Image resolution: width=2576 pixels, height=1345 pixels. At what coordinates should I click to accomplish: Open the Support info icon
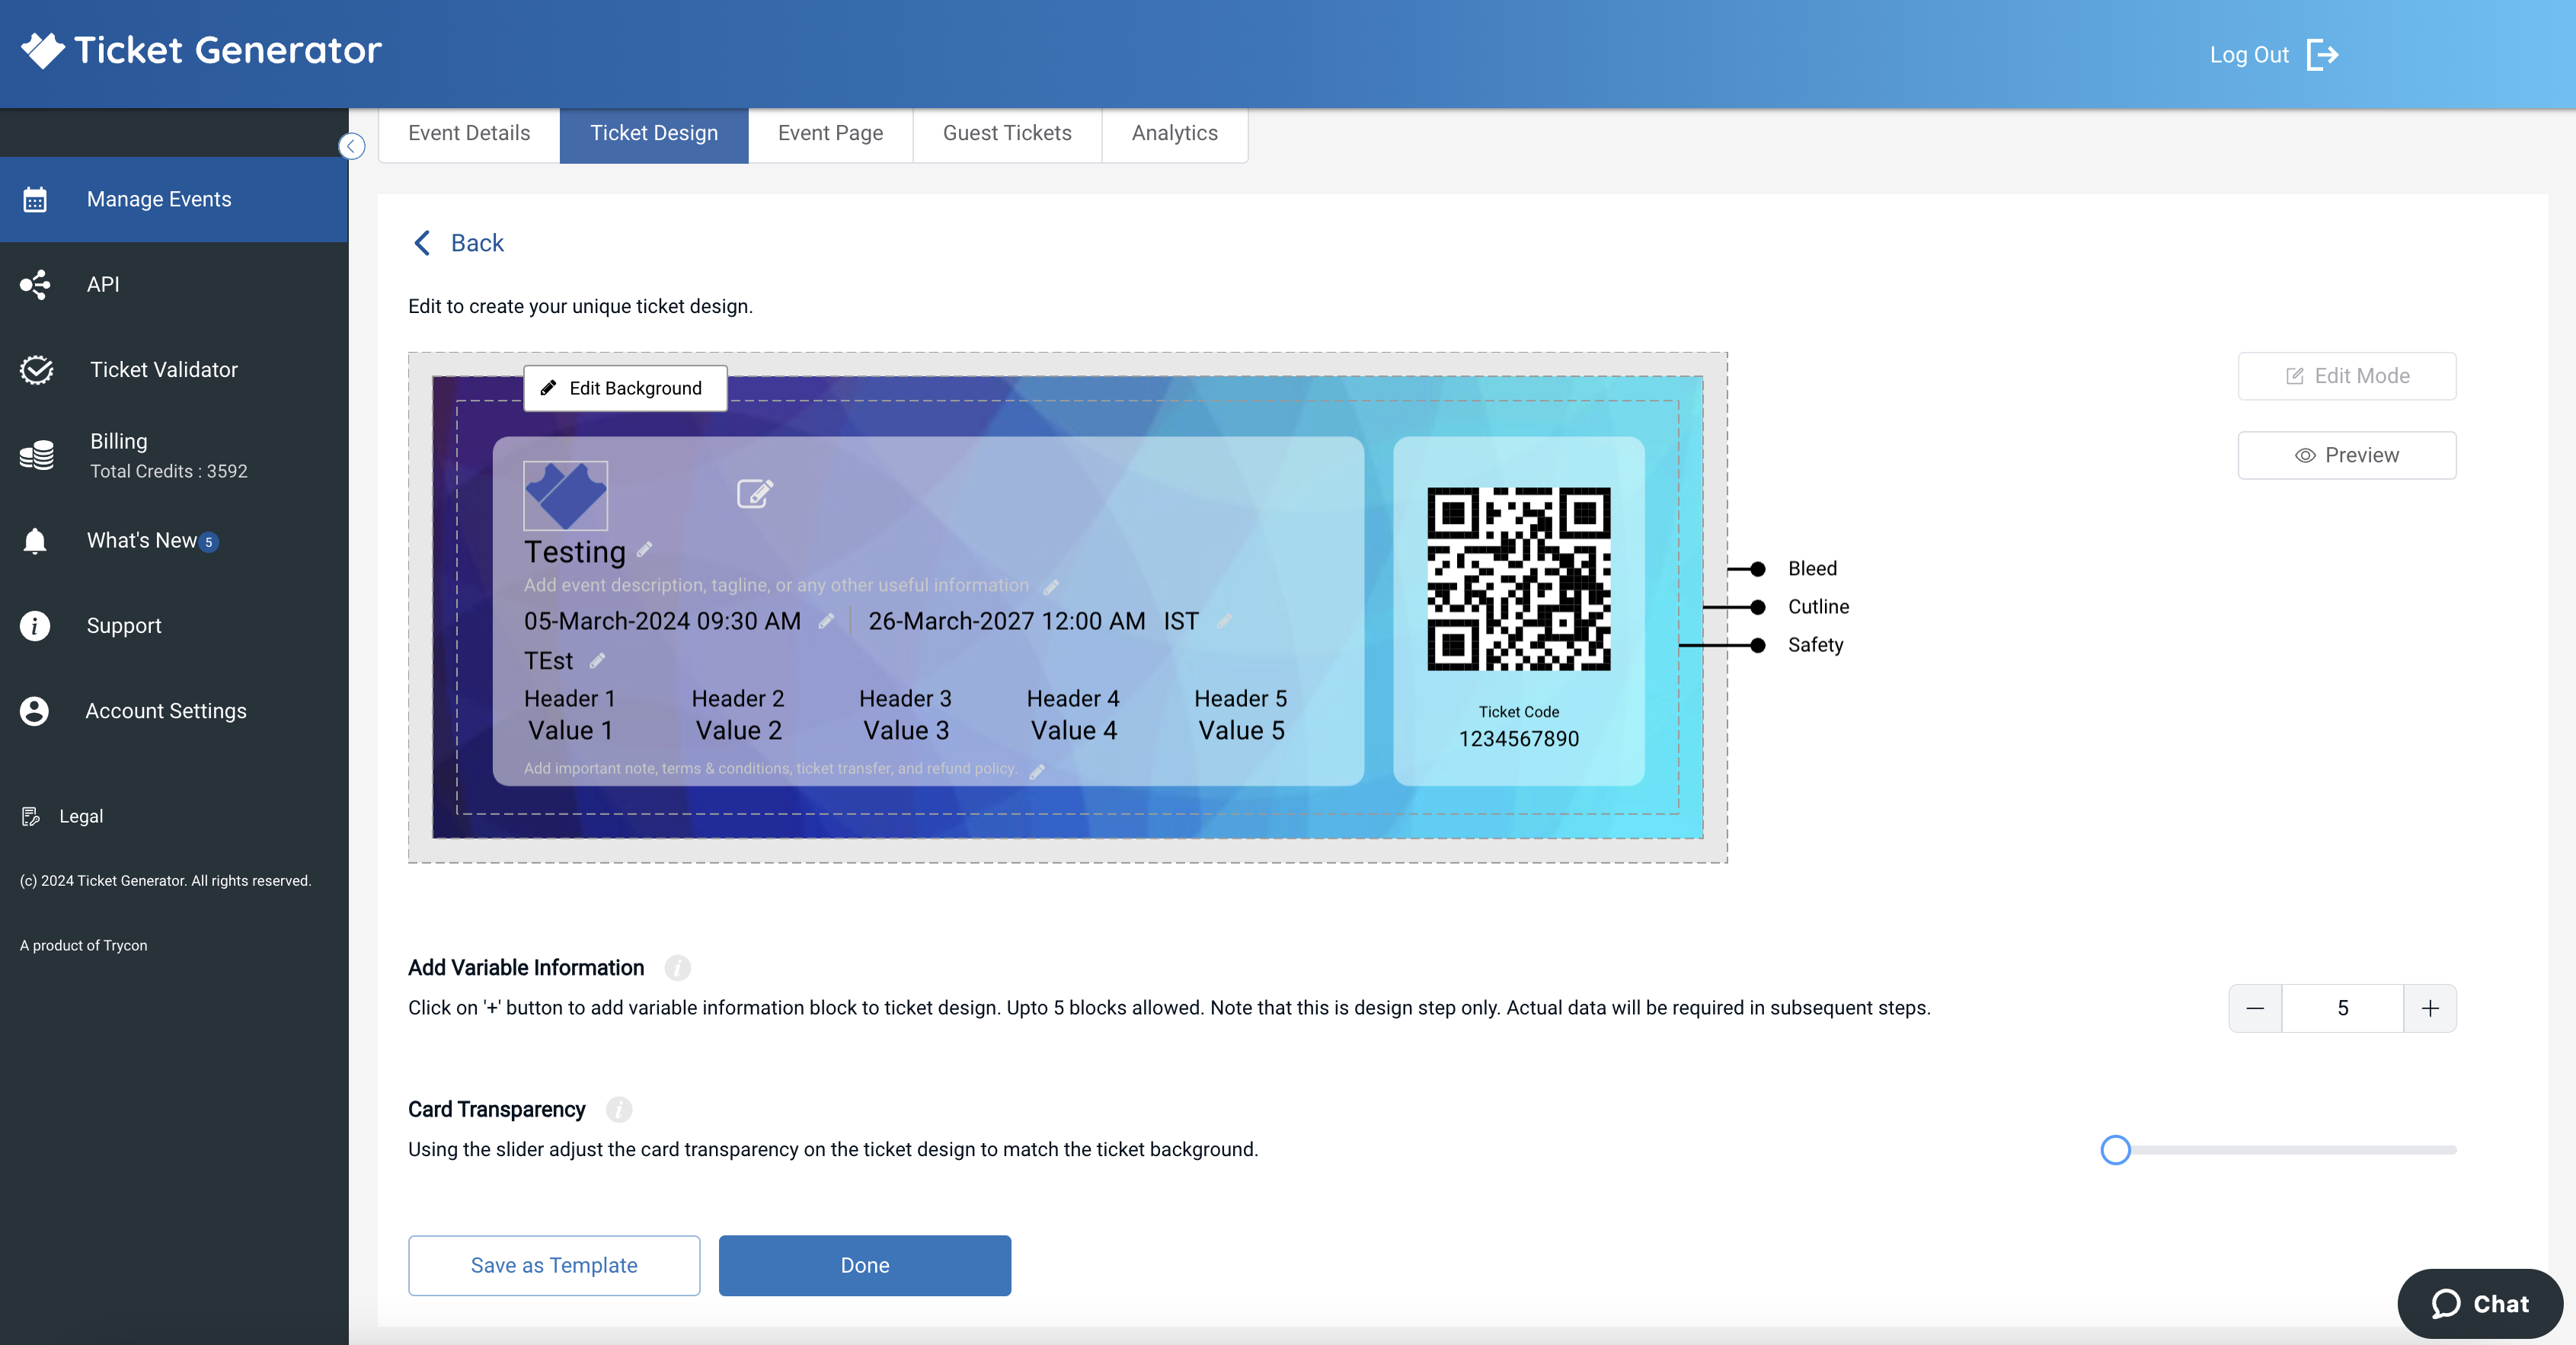point(35,625)
